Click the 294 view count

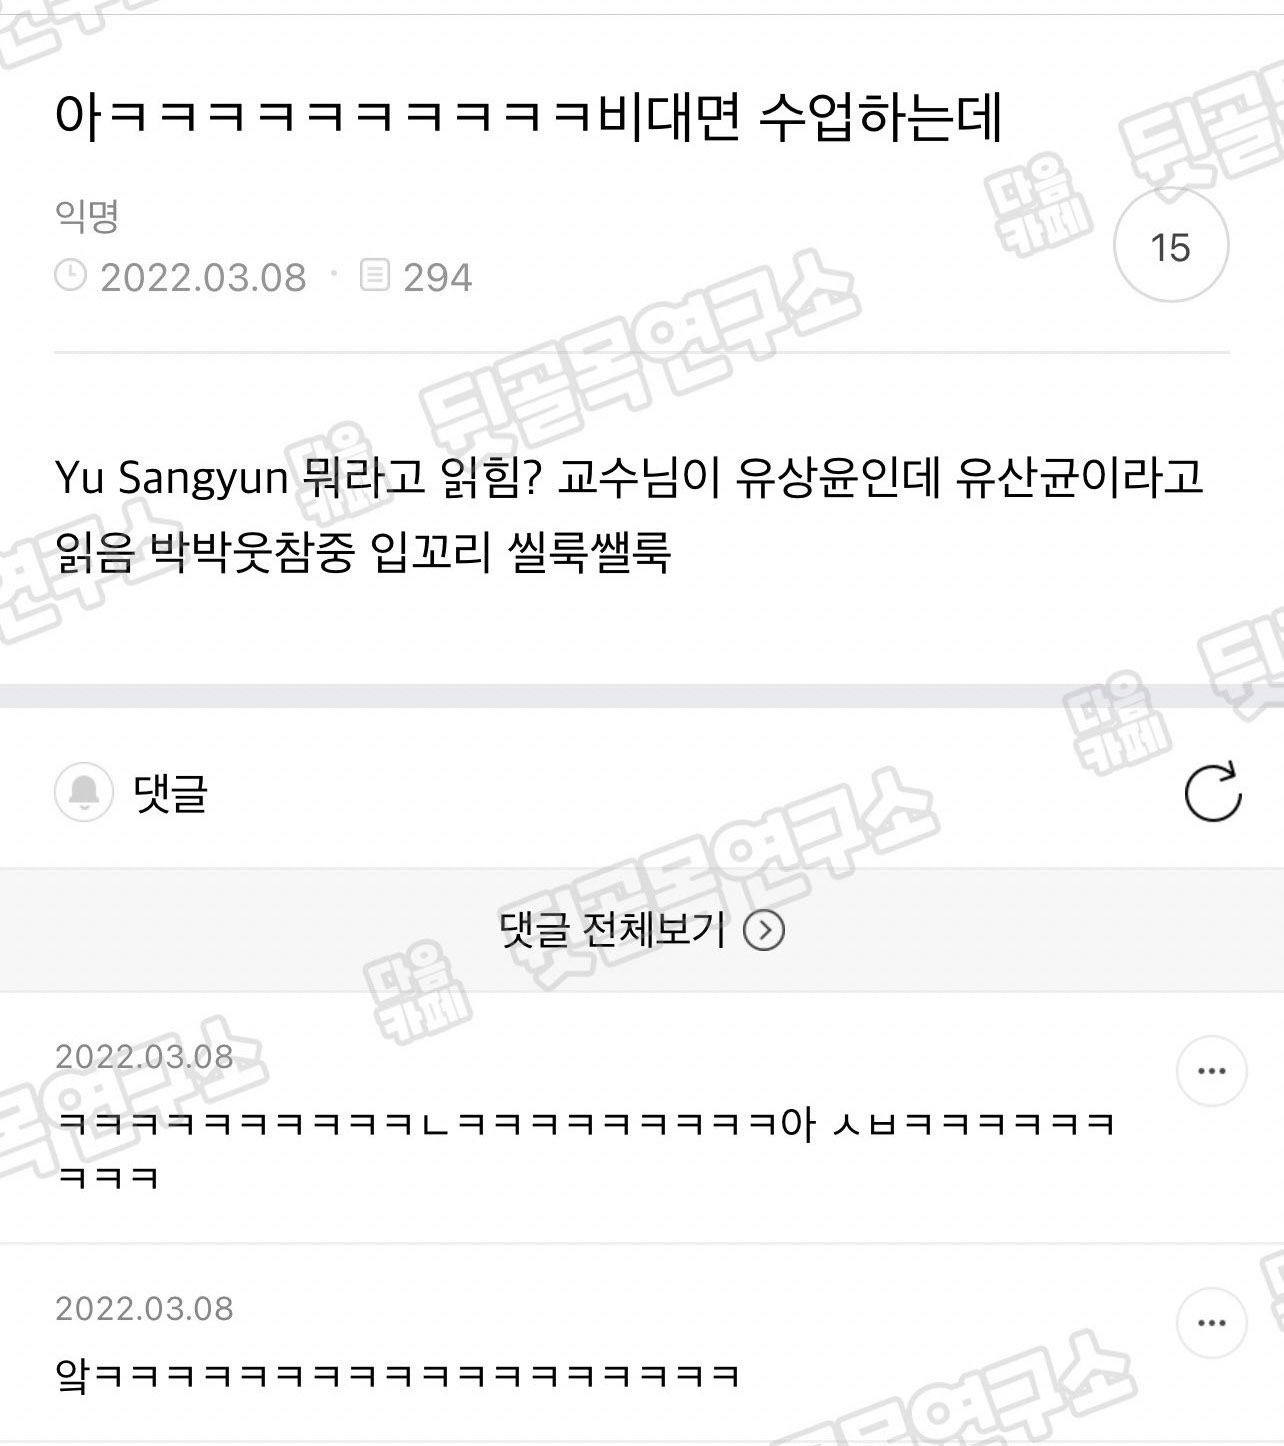click(438, 277)
